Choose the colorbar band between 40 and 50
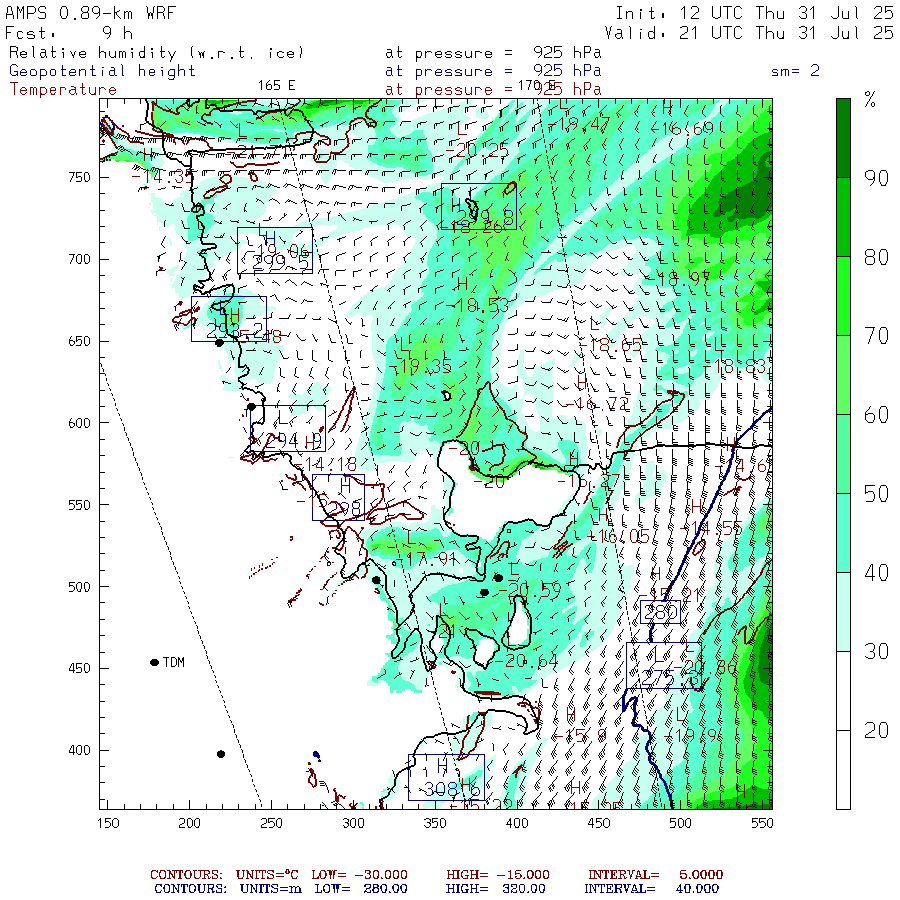Screen dimensions: 900x900 tap(843, 533)
